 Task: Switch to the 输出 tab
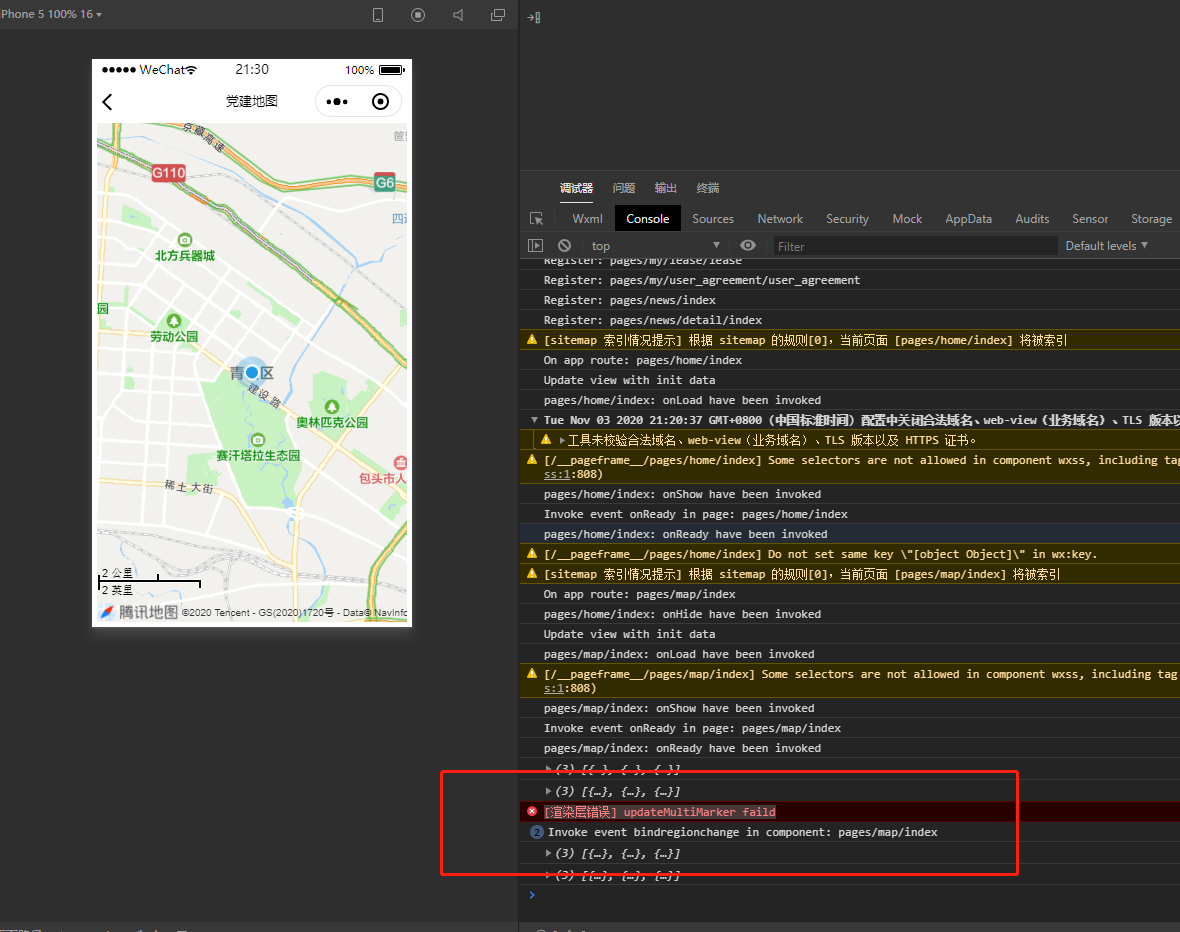(666, 188)
